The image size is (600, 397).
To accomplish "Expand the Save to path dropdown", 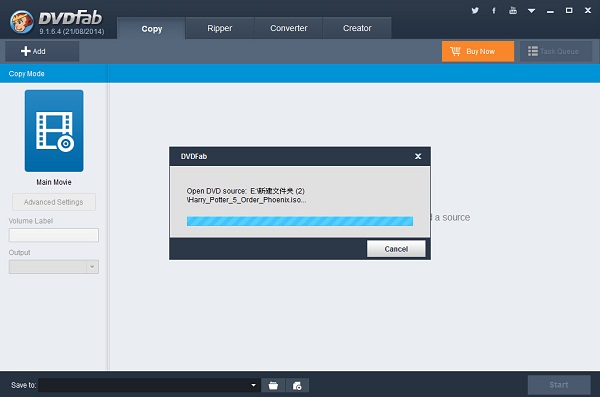I will (x=253, y=385).
